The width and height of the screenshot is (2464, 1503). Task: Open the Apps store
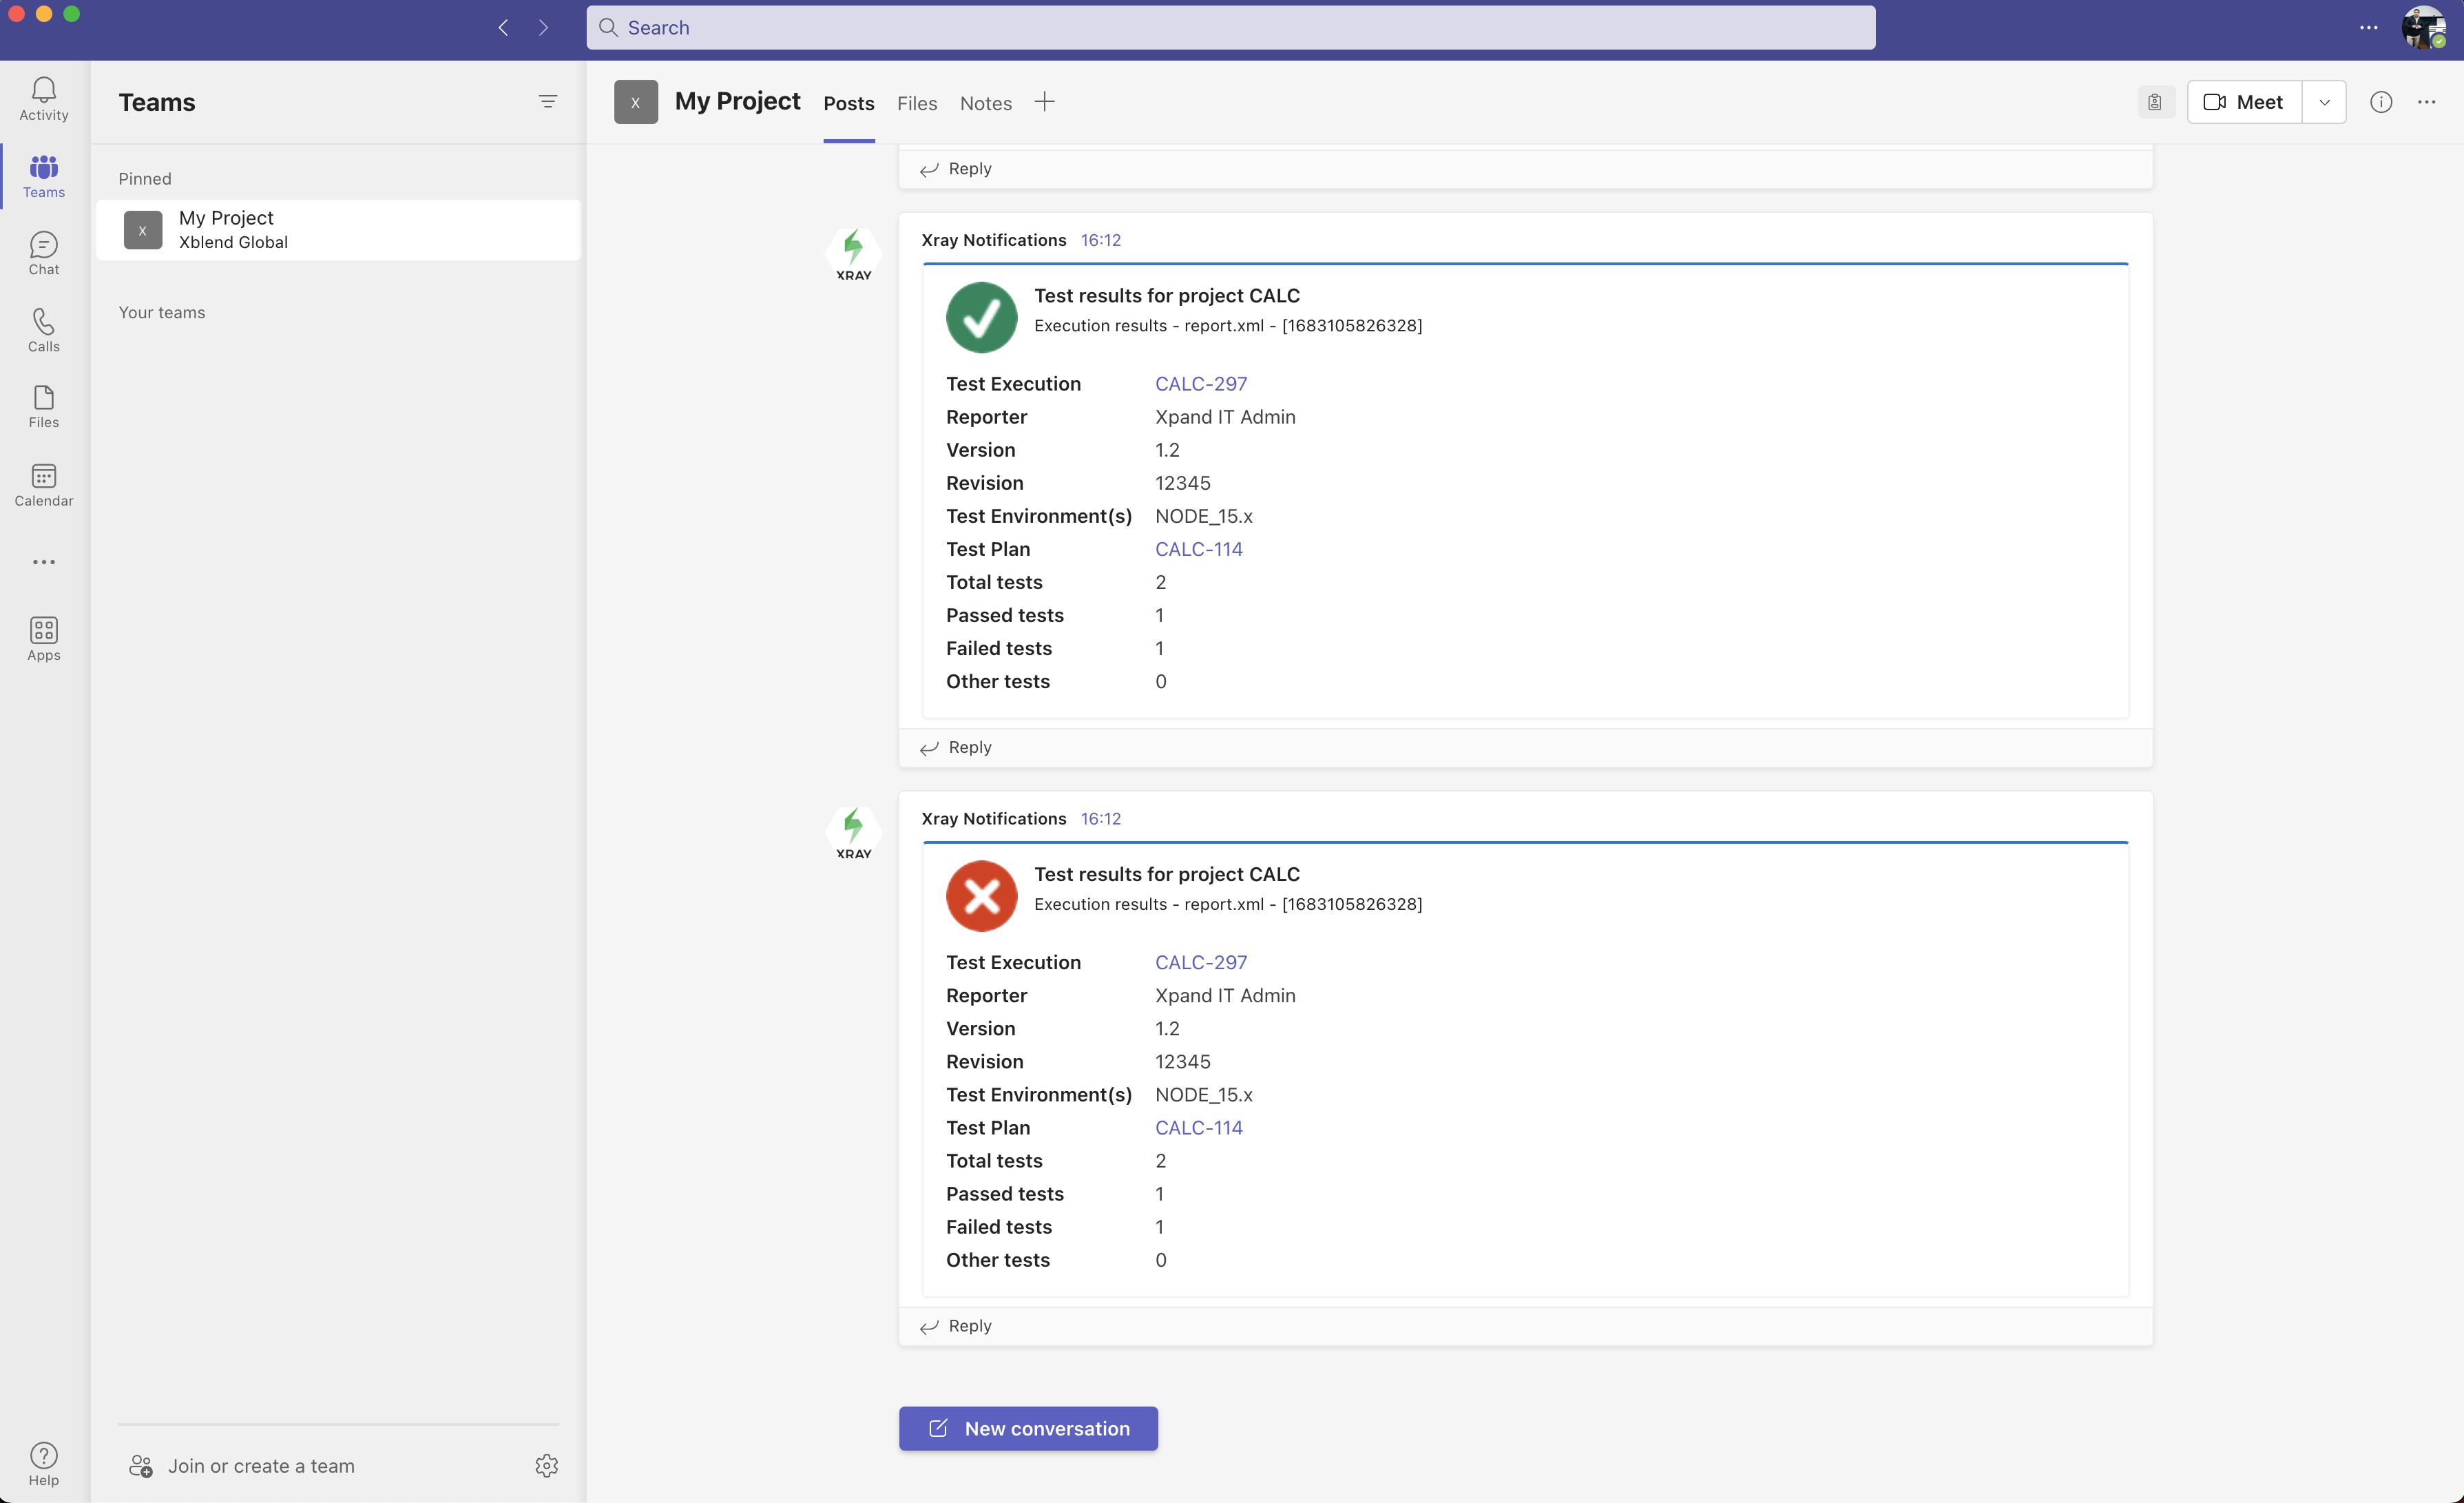(x=44, y=639)
